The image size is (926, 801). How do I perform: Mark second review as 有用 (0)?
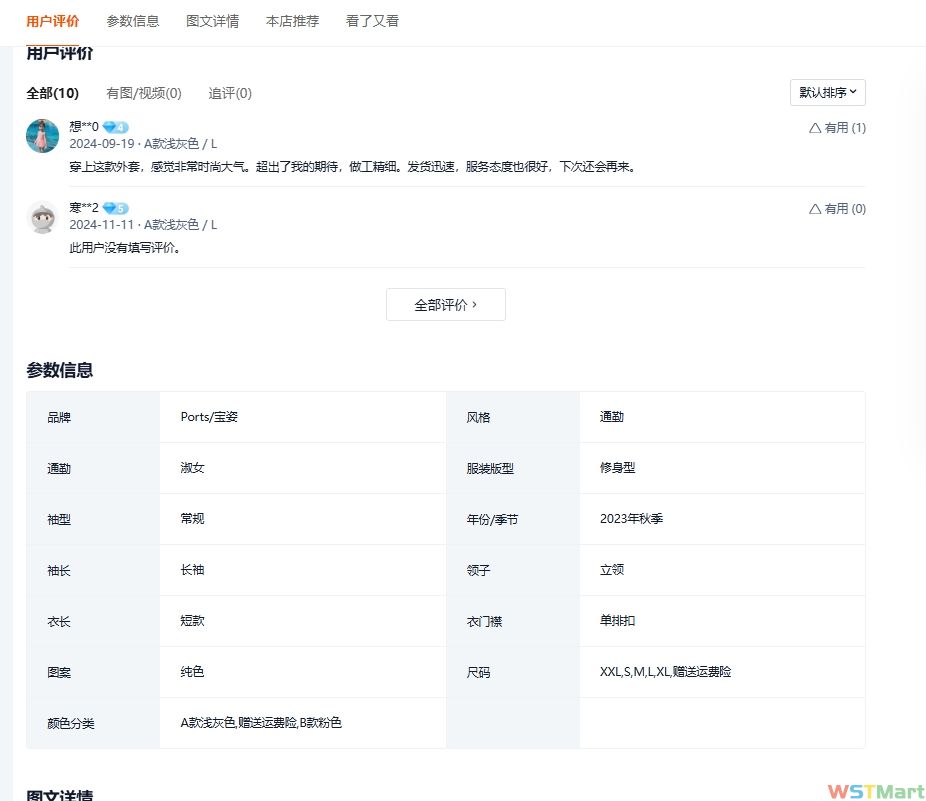(837, 209)
